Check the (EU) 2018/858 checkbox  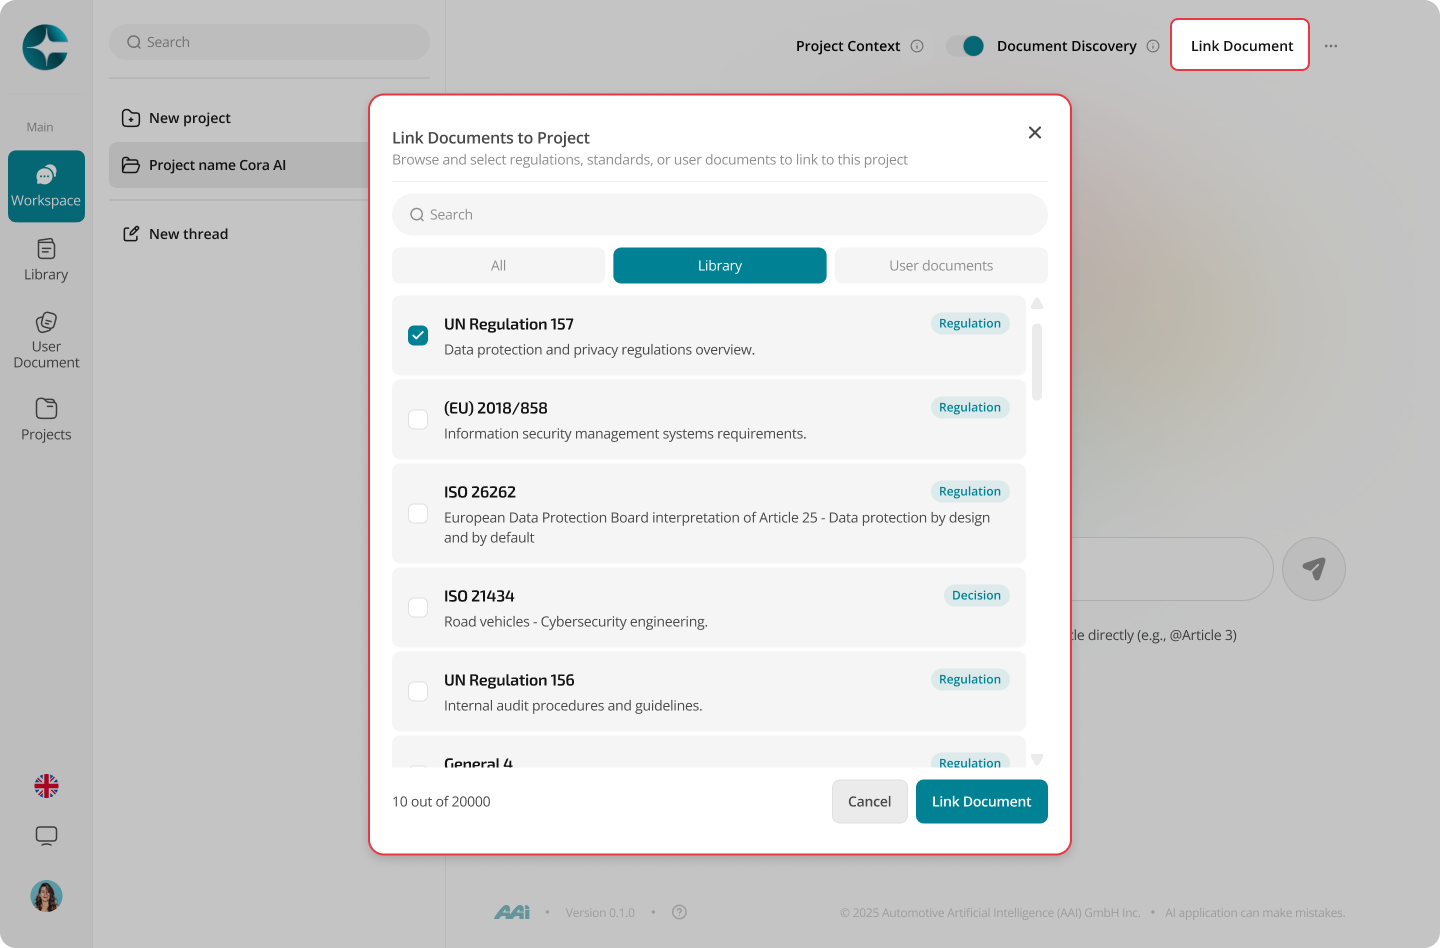(418, 420)
